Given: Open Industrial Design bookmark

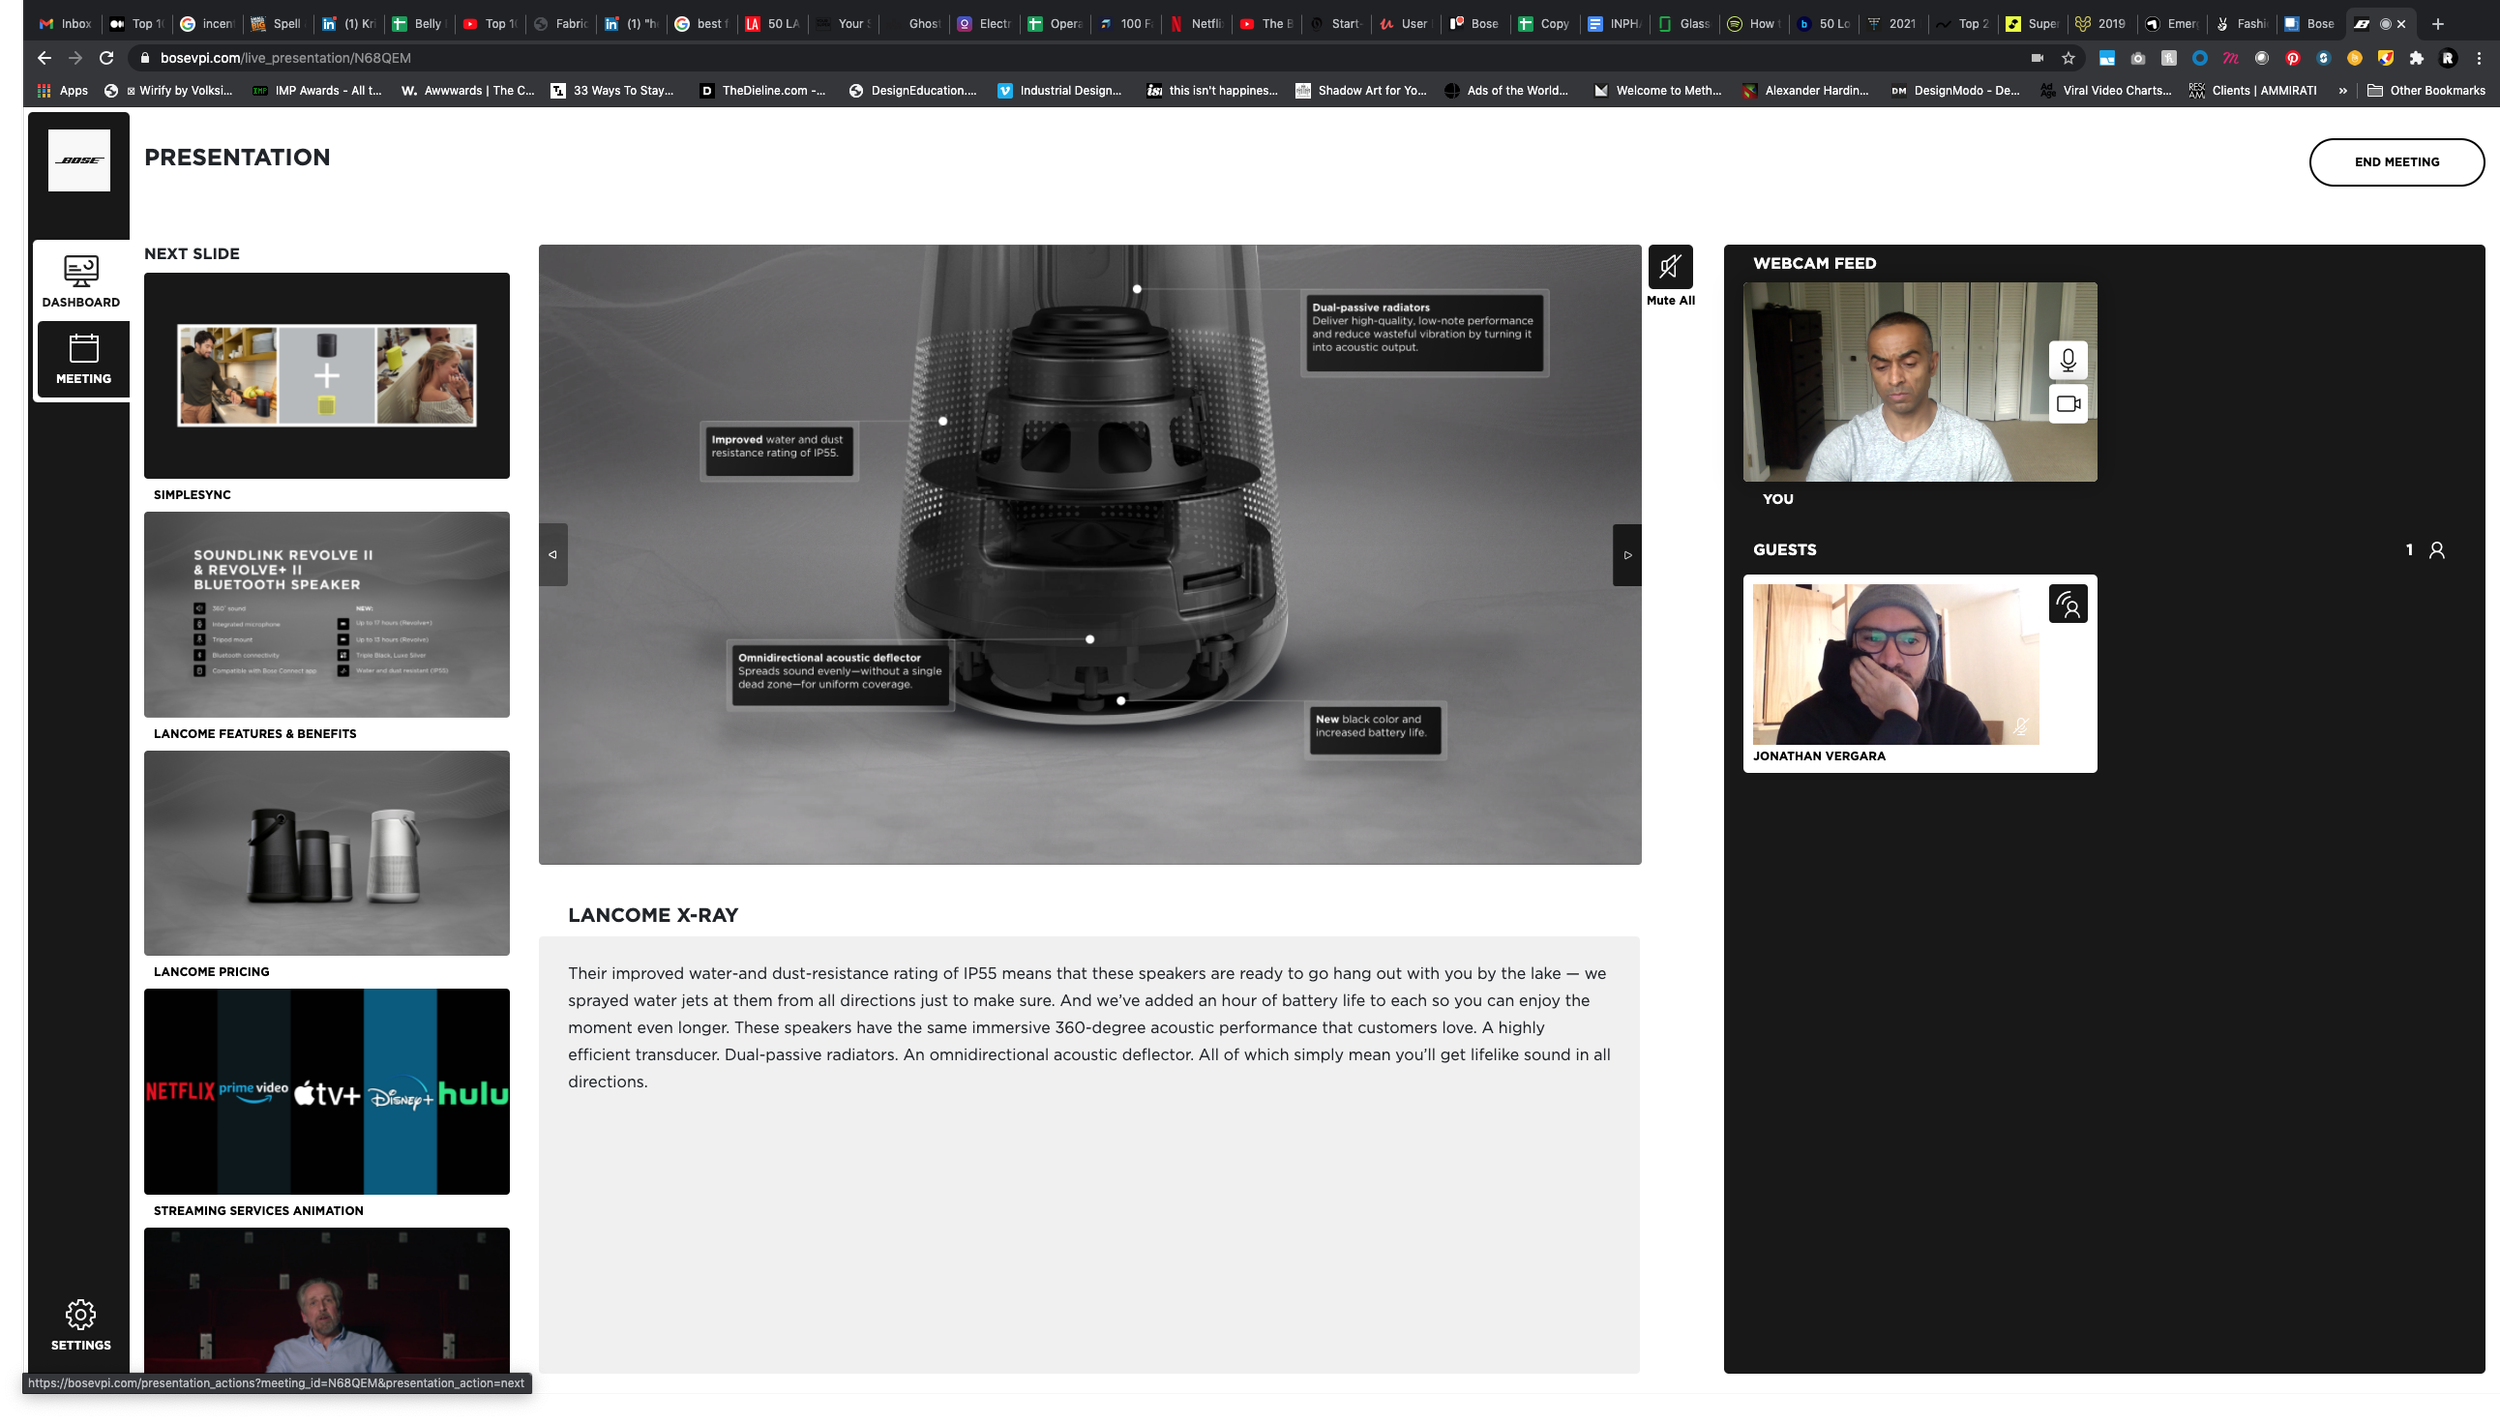Looking at the screenshot, I should click(1059, 91).
